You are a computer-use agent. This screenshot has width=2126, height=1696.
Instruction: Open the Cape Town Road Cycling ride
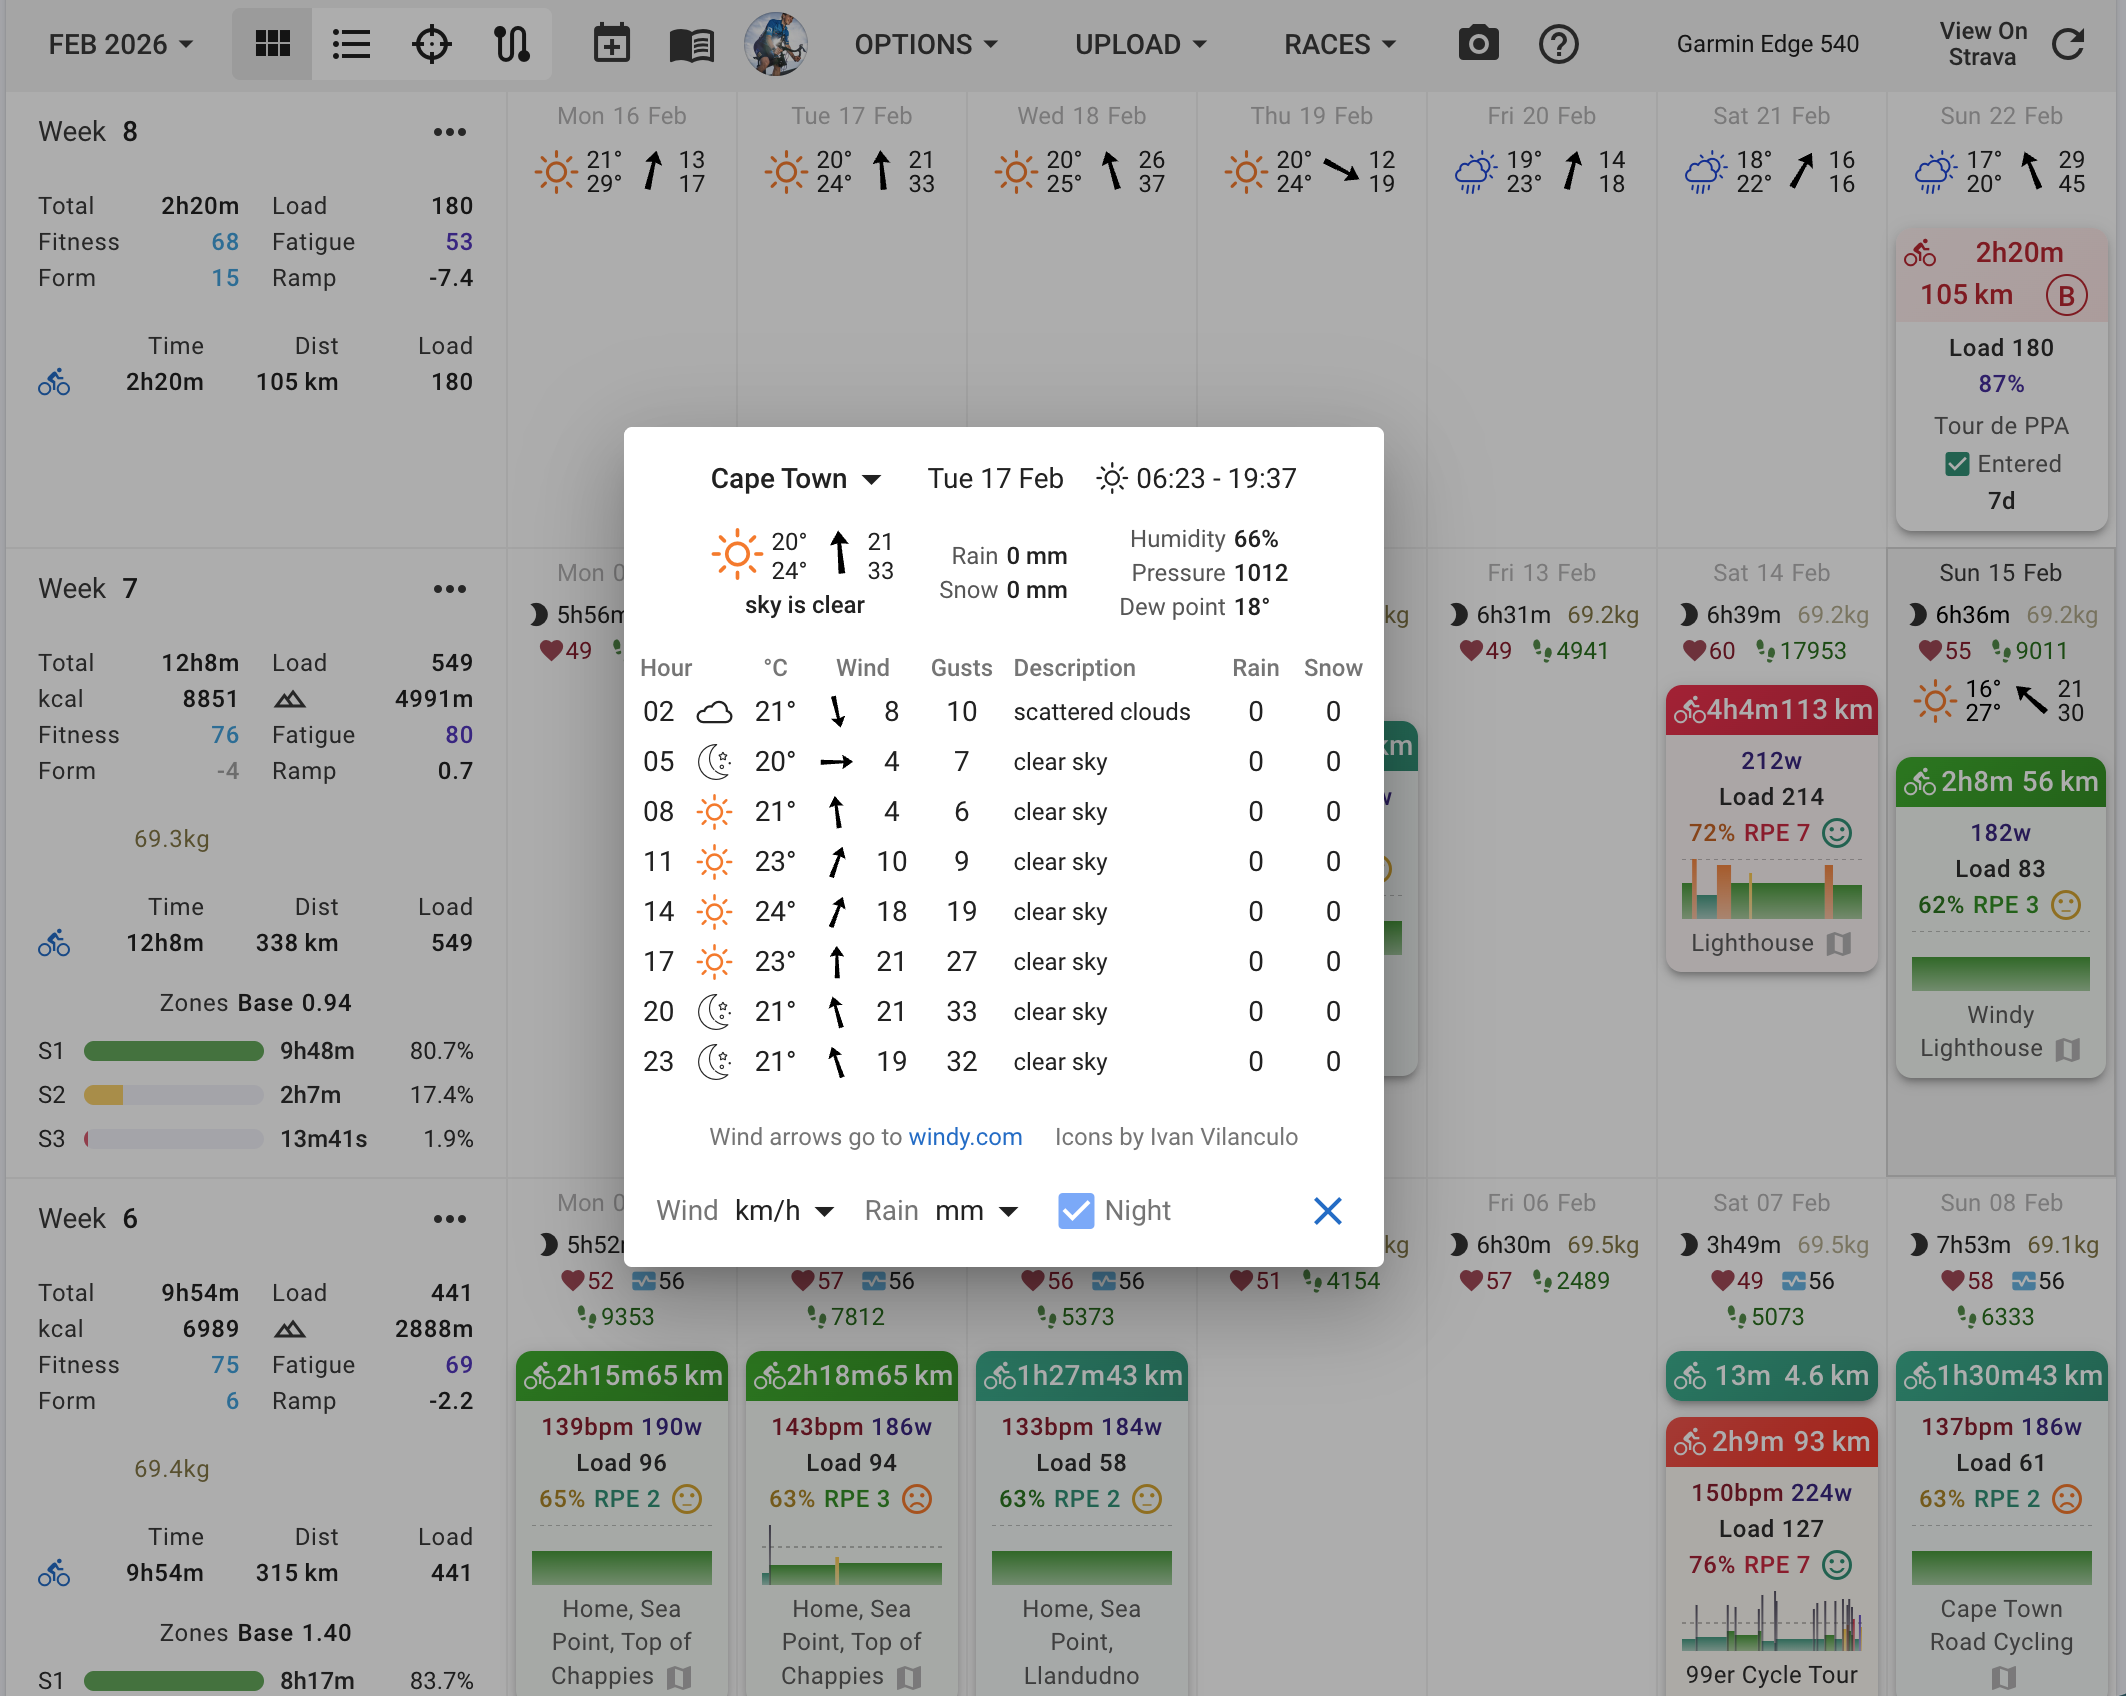2001,1524
